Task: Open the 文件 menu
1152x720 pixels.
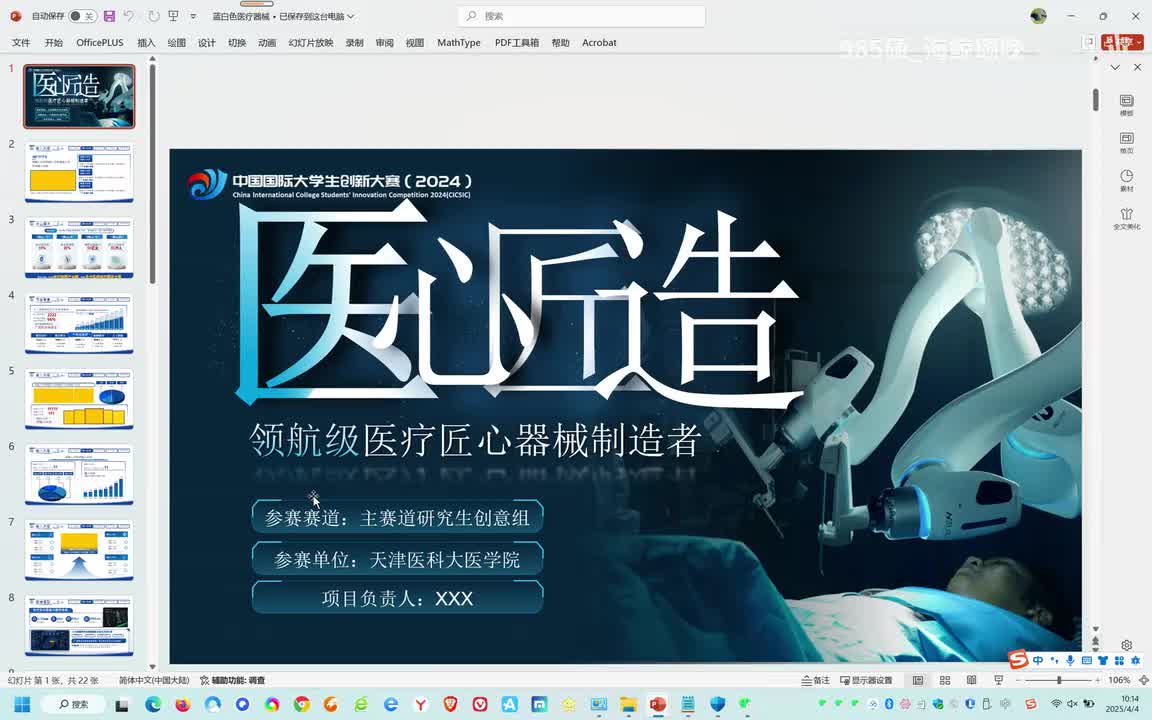Action: pos(21,43)
